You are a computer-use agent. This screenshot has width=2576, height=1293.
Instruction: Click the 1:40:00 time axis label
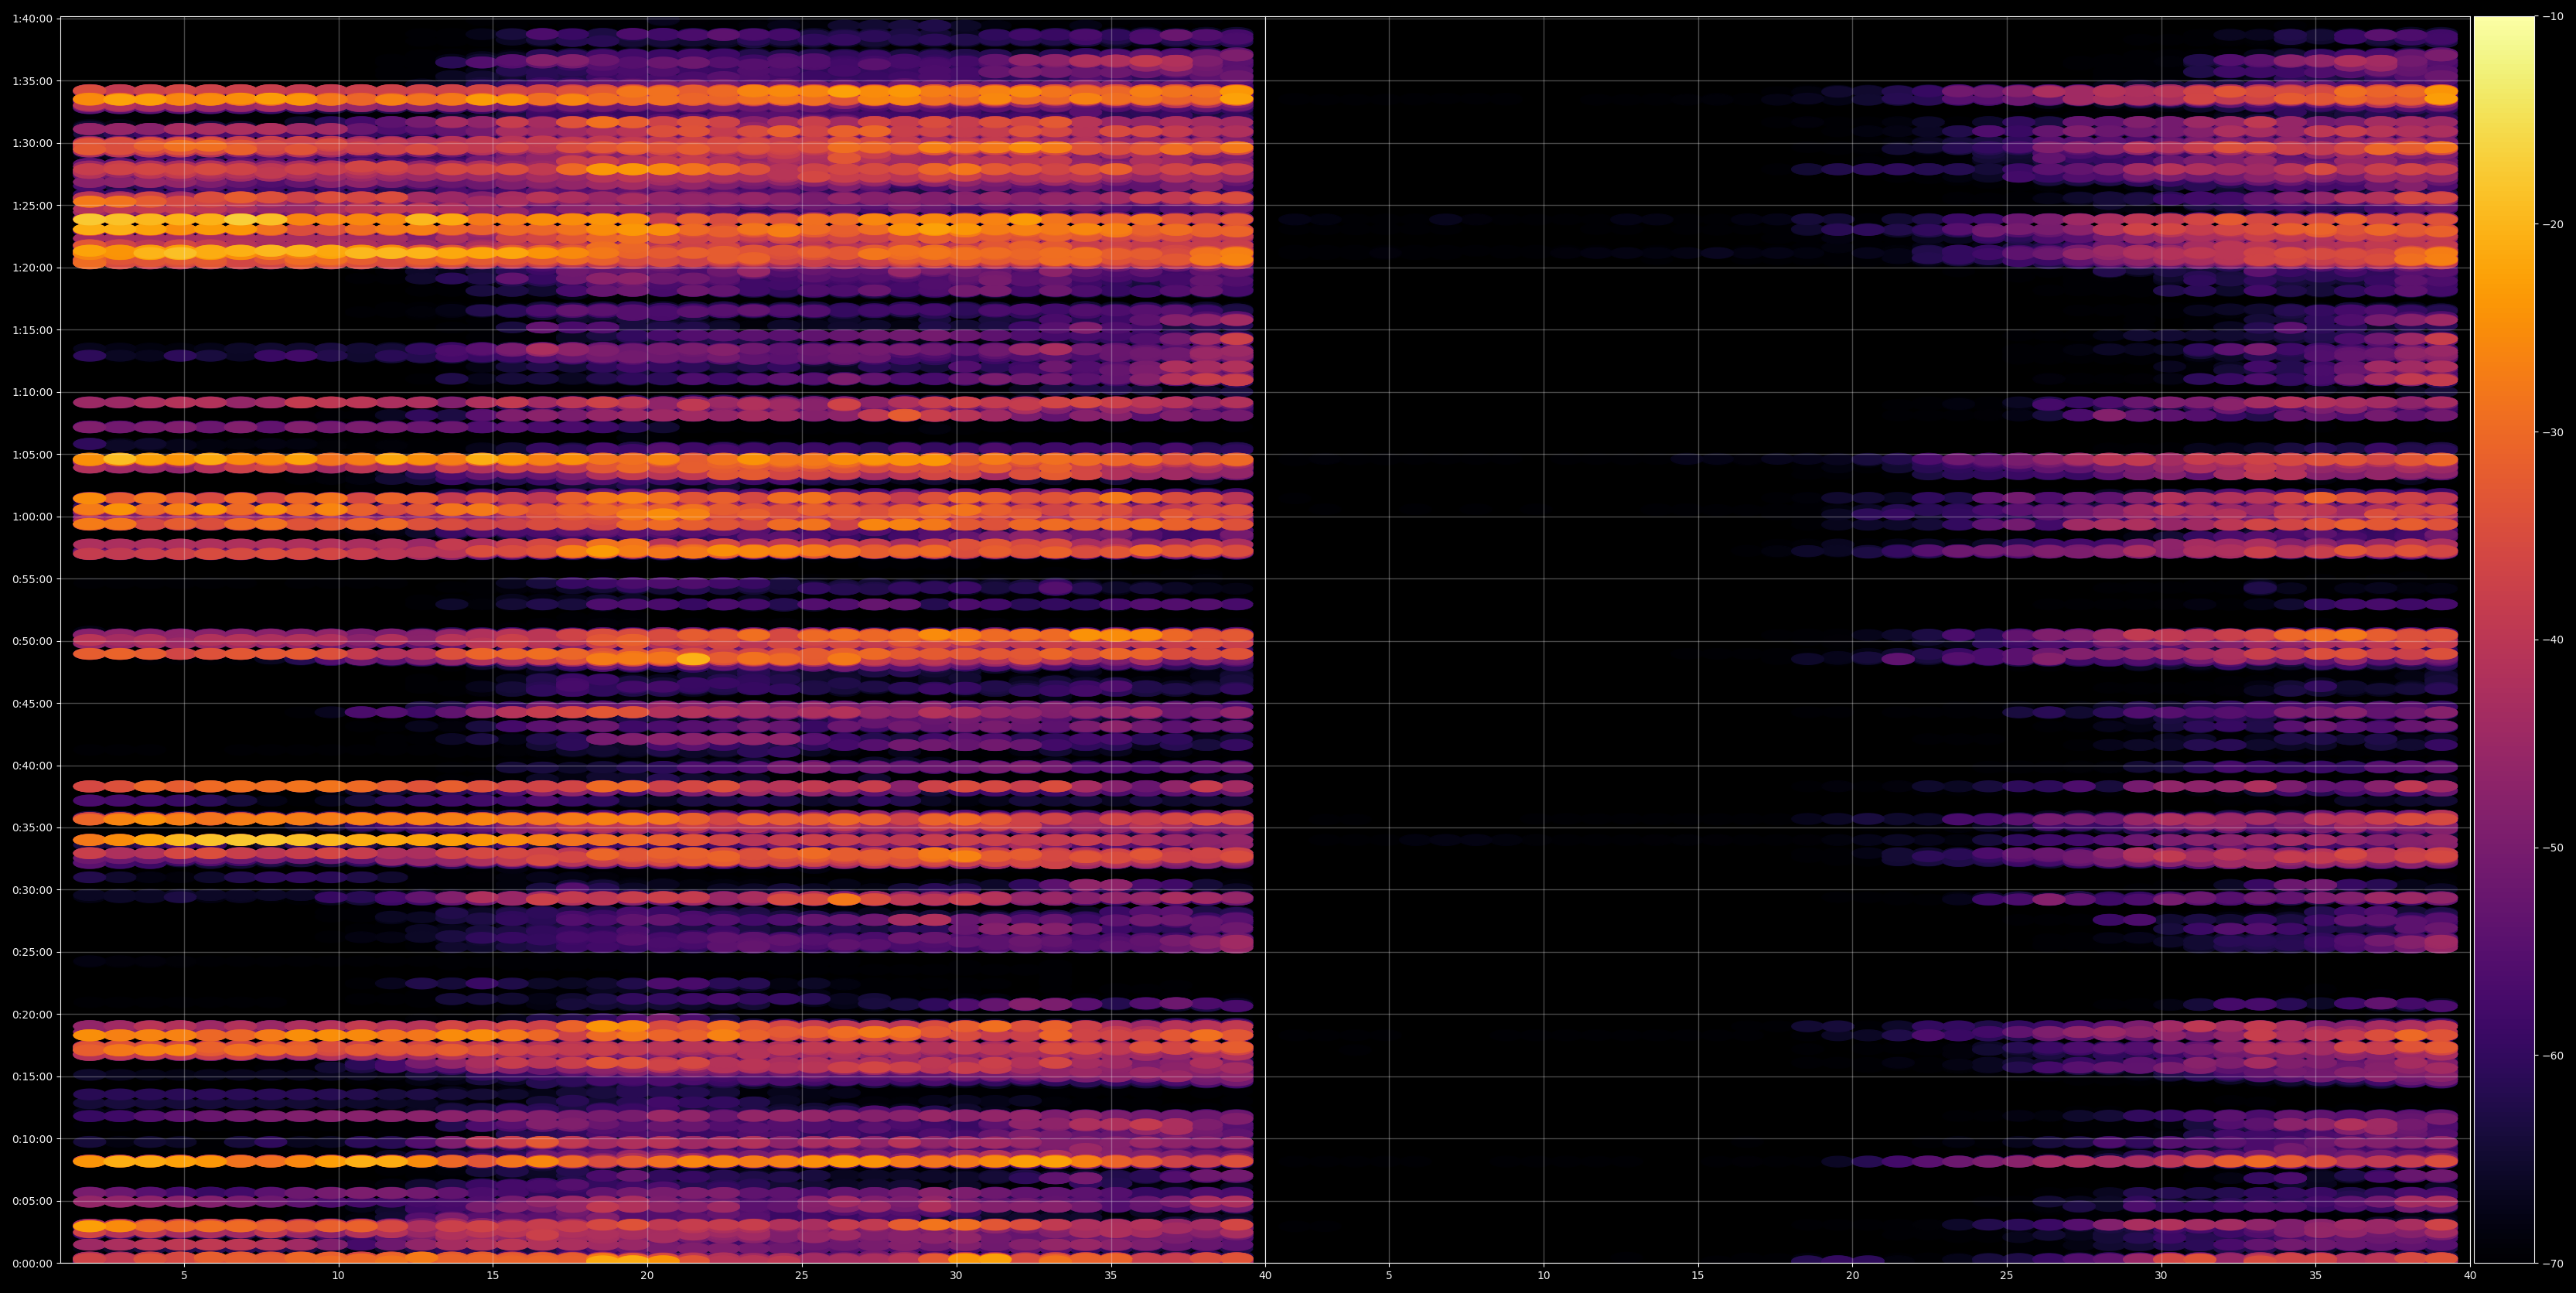[32, 19]
